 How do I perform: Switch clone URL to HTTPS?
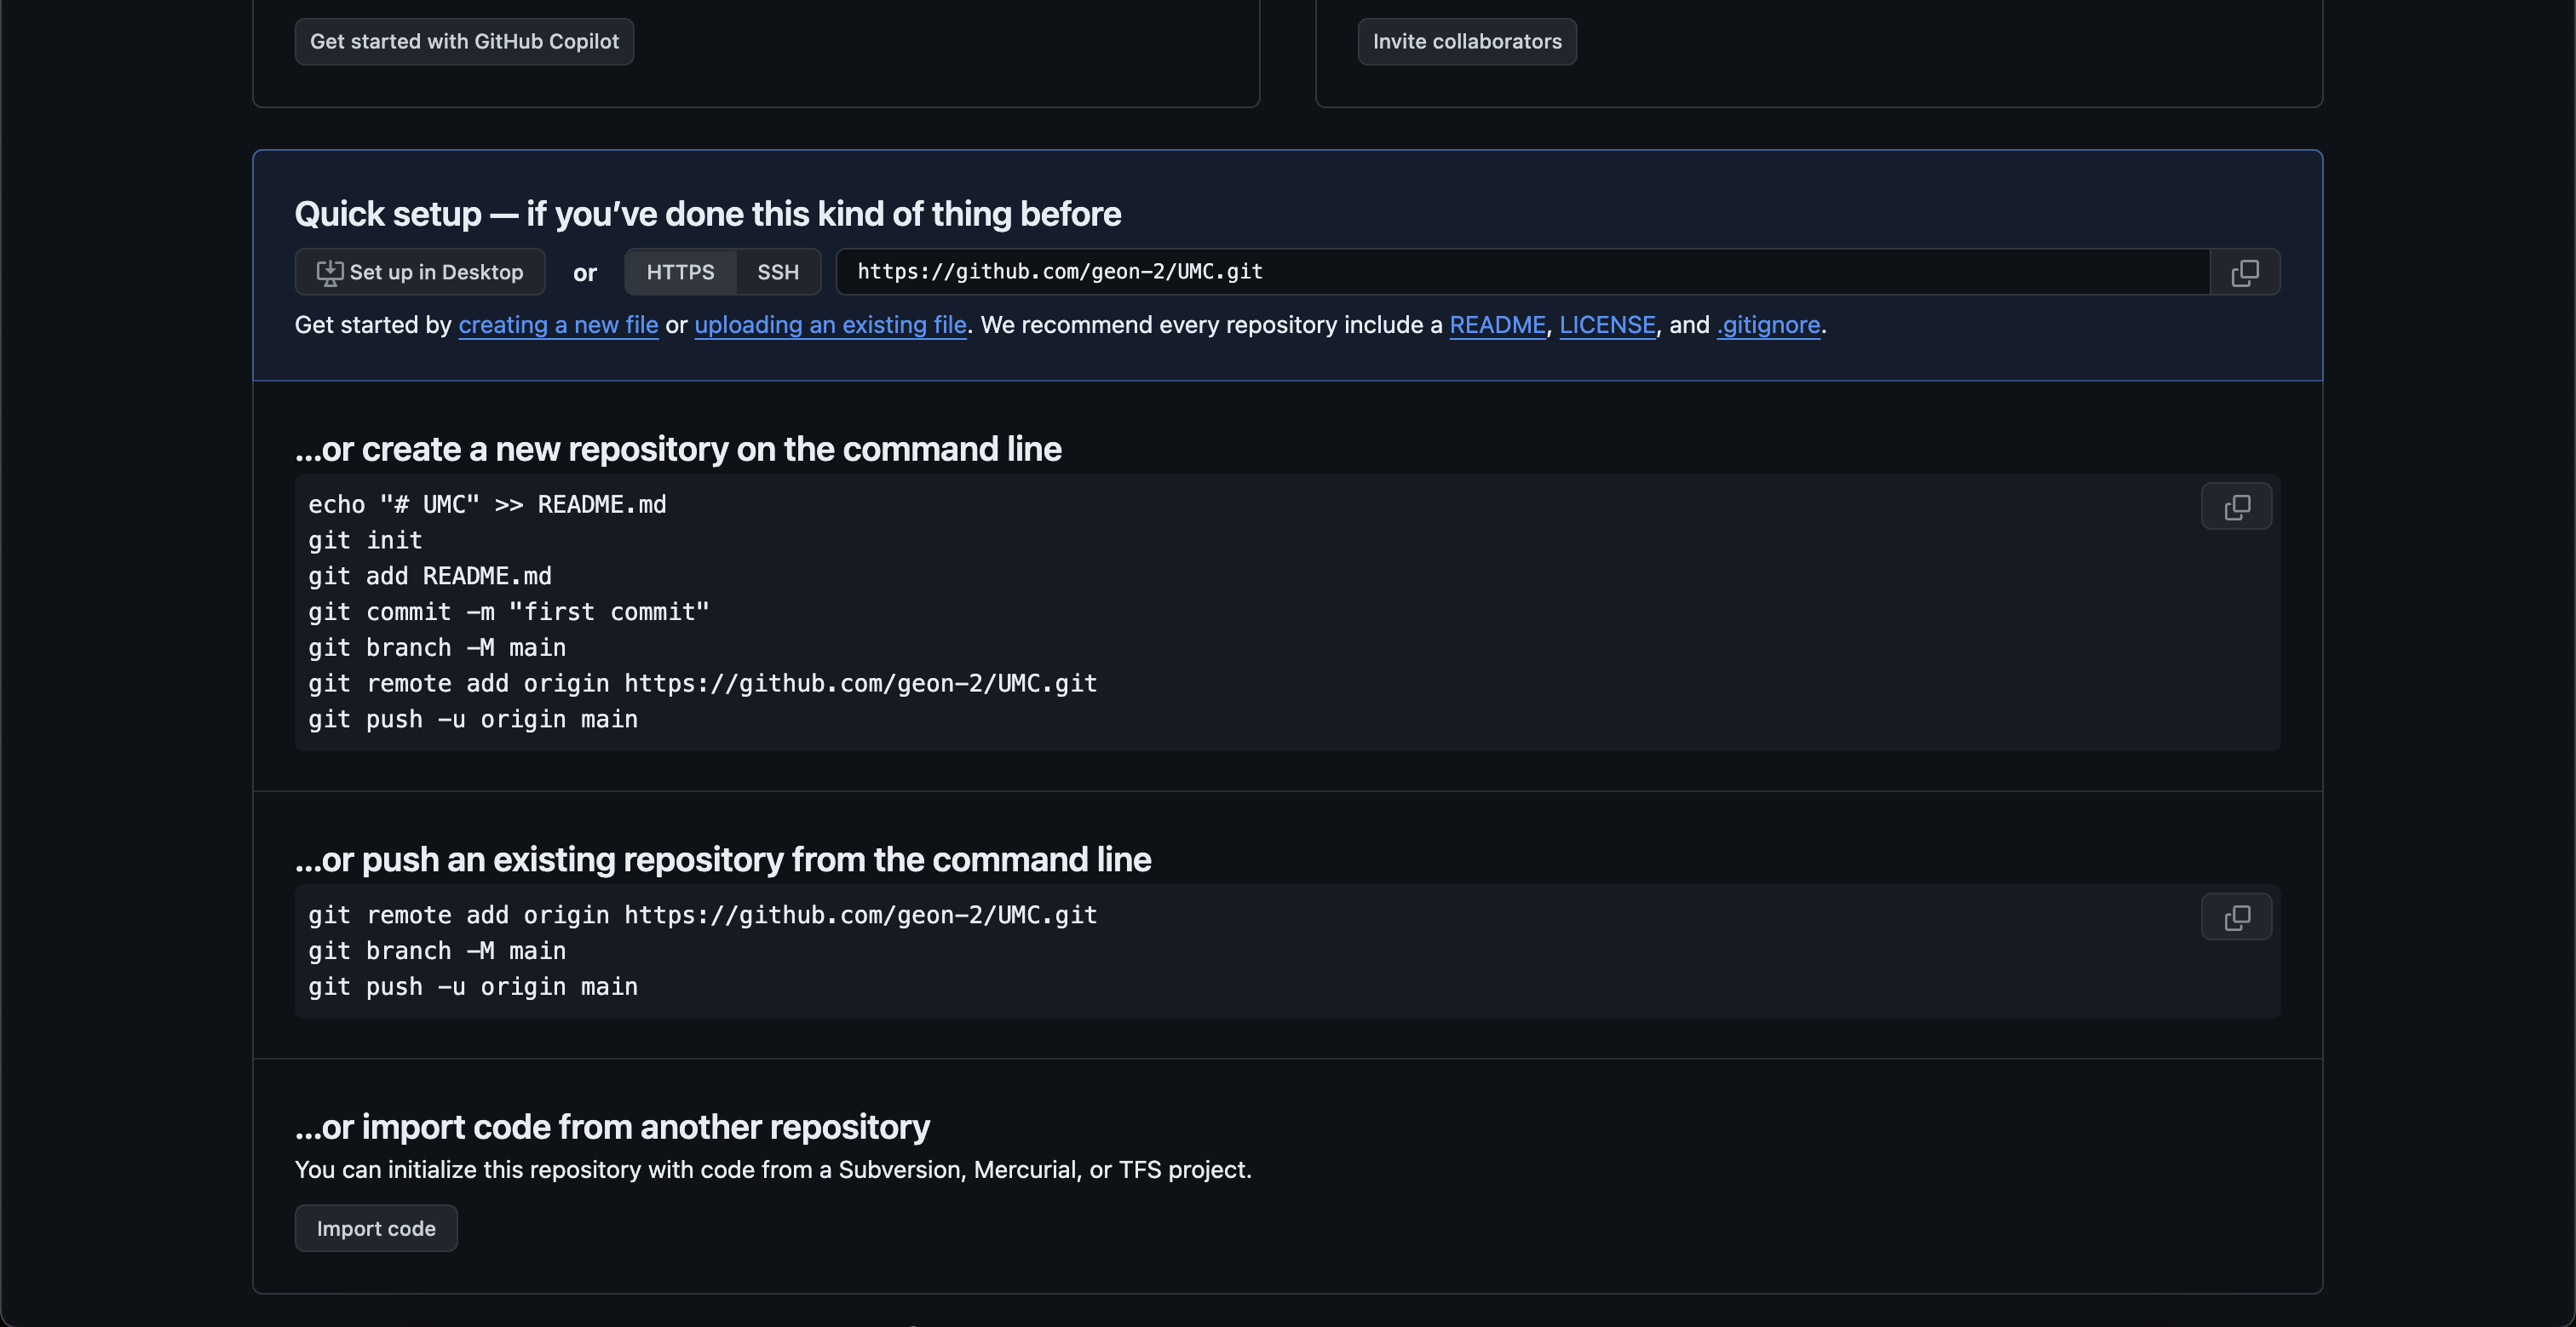(x=680, y=272)
